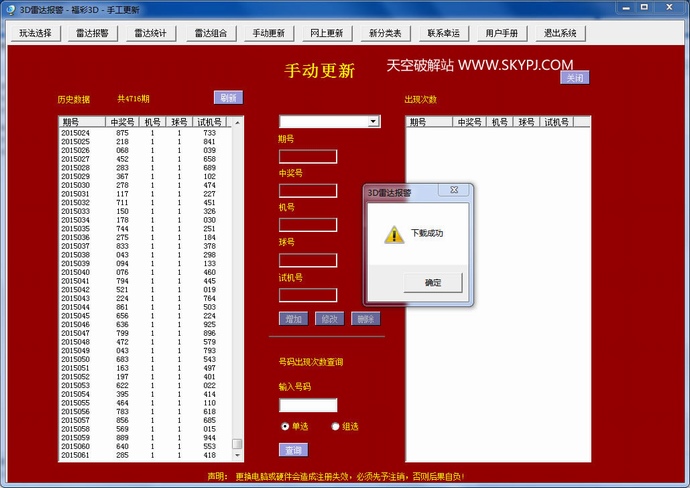Click the history list vertical scrollbar
Image resolution: width=690 pixels, height=488 pixels.
coord(237,290)
